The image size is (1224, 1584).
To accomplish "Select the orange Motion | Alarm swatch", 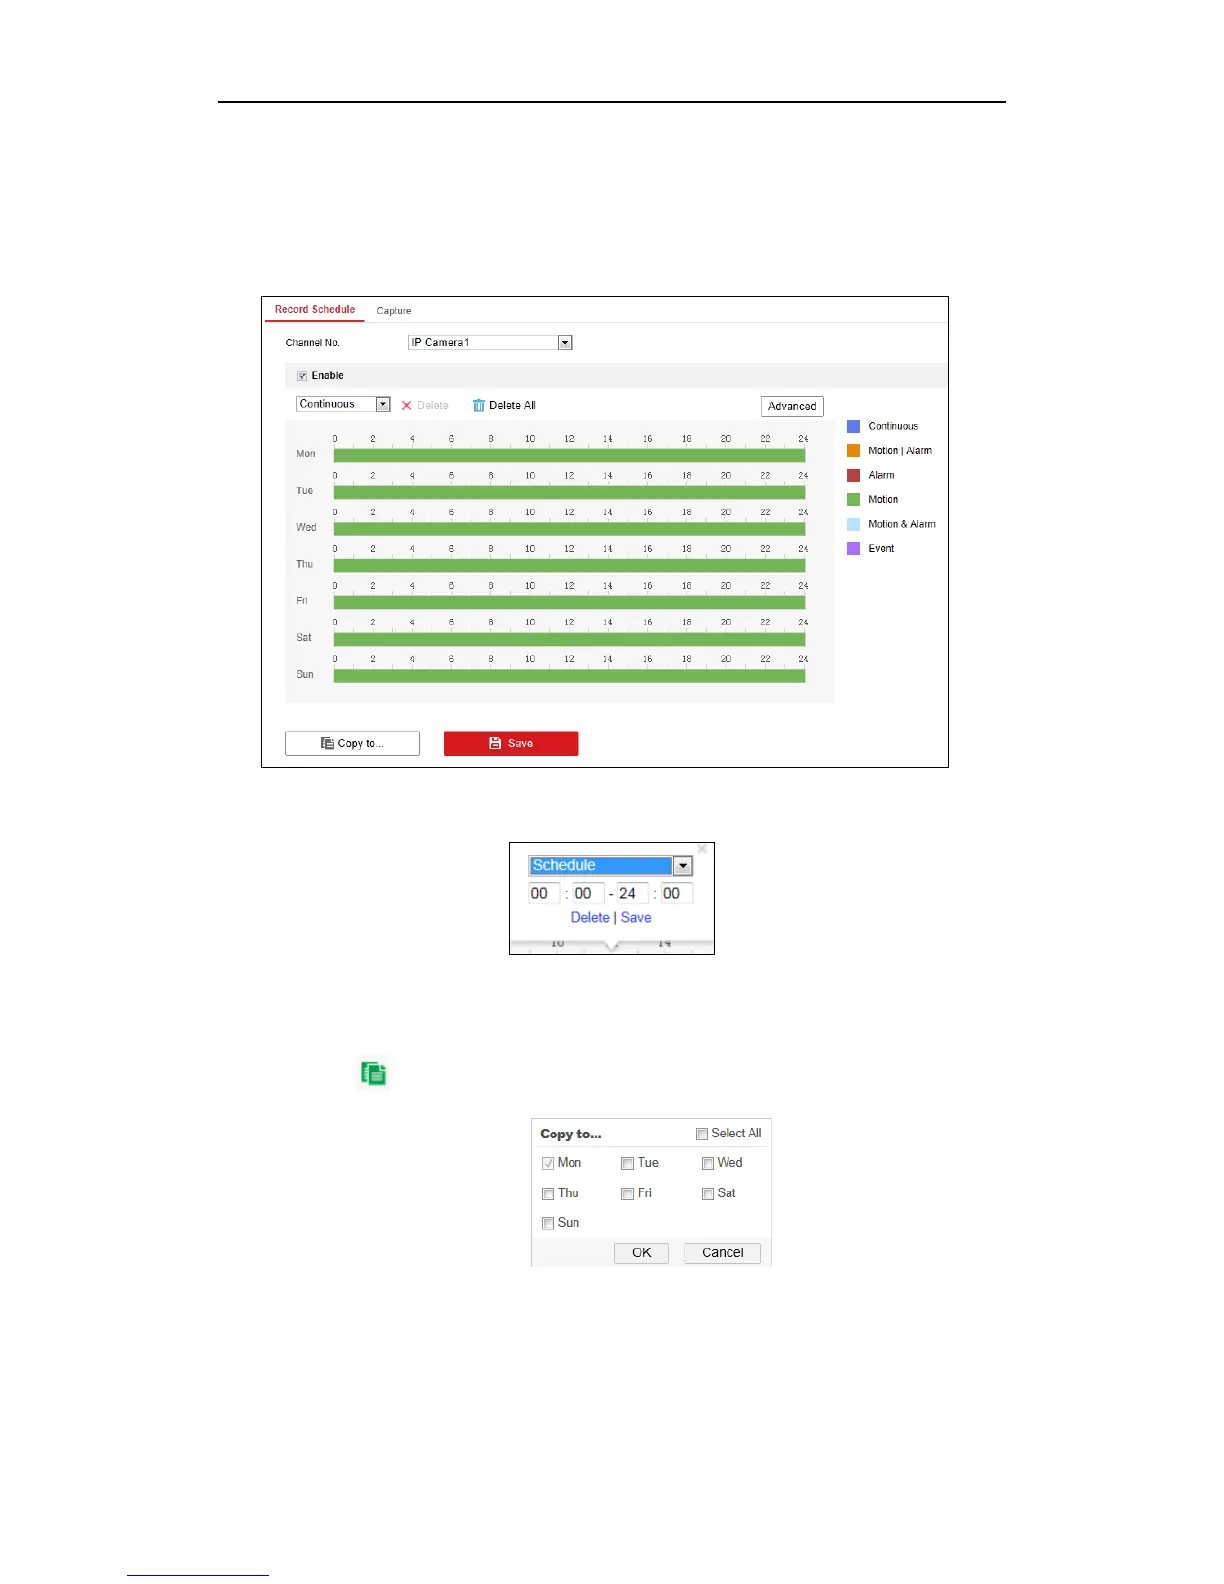I will (854, 451).
